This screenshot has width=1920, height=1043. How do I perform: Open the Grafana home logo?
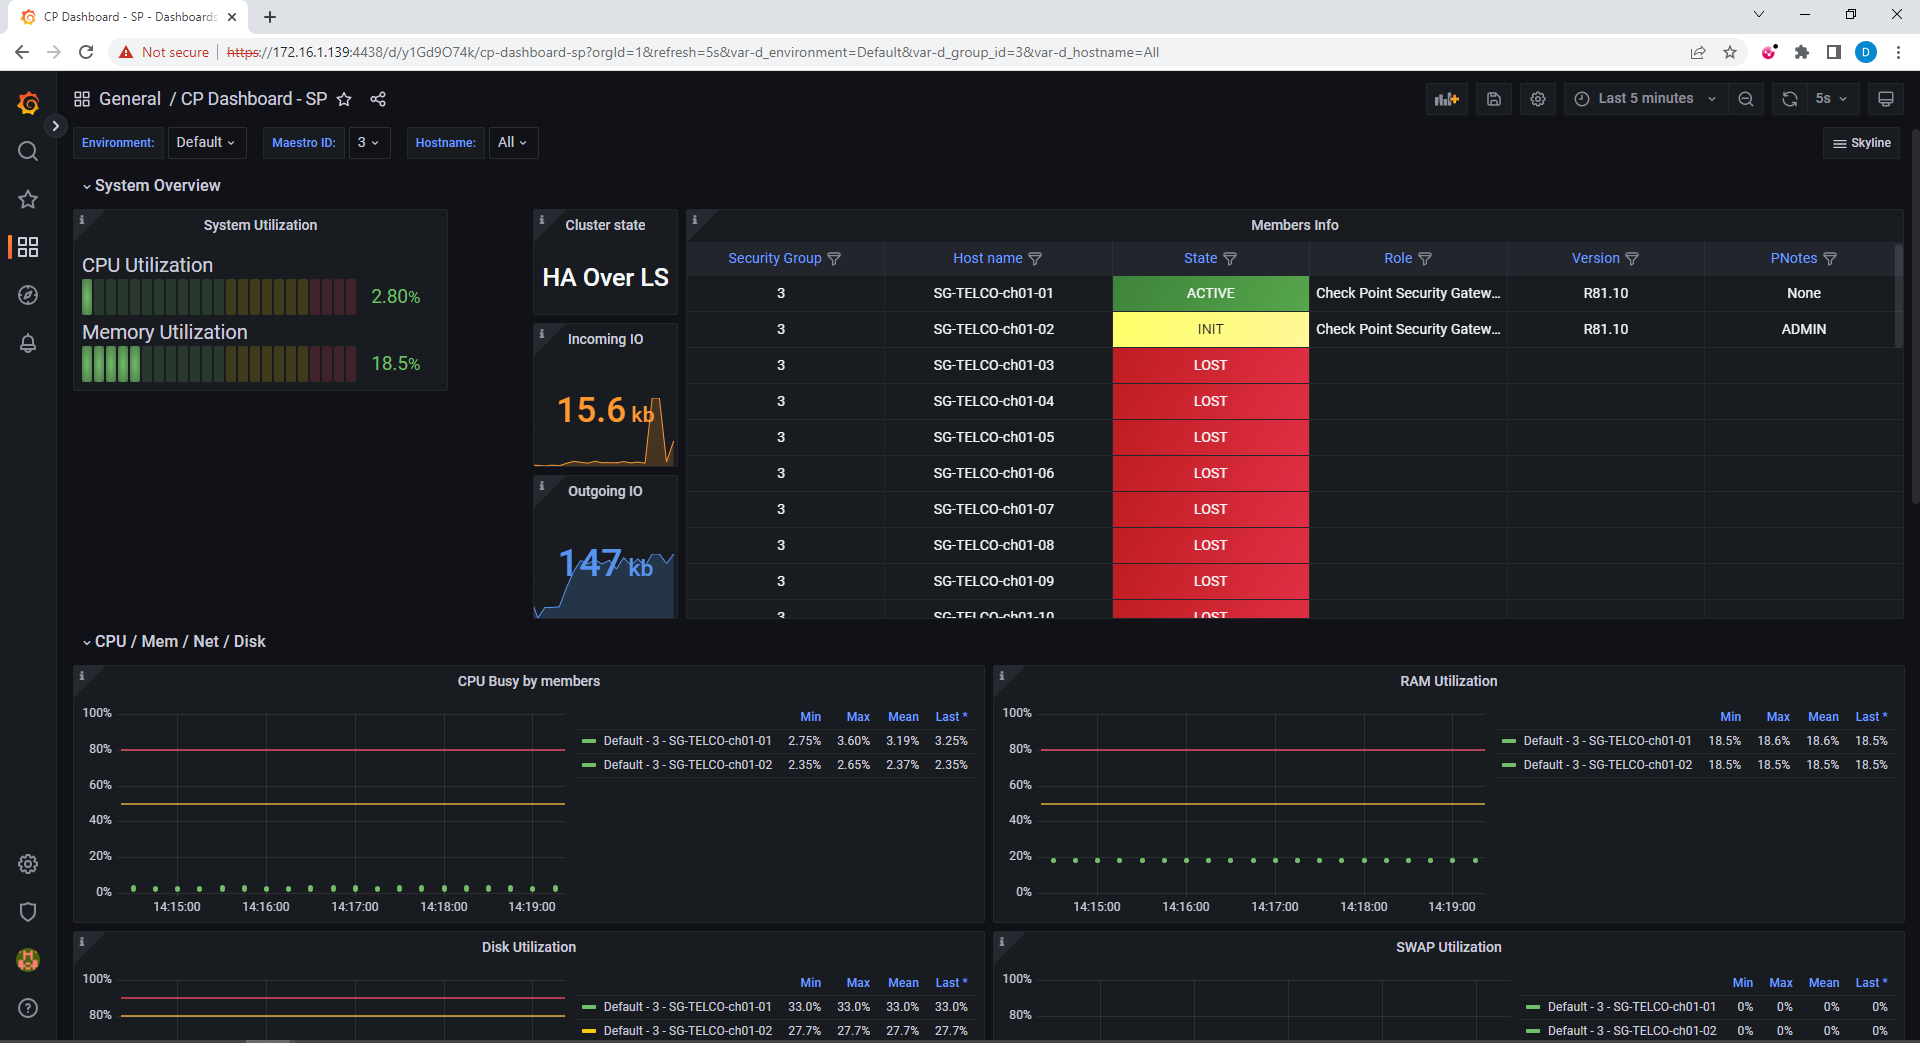(x=28, y=103)
